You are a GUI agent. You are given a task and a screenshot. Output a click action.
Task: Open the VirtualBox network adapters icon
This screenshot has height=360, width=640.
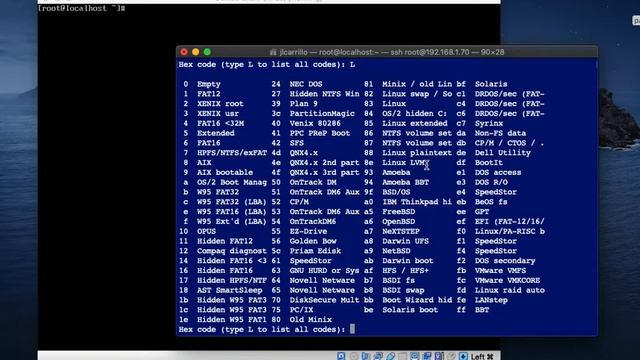point(378,356)
